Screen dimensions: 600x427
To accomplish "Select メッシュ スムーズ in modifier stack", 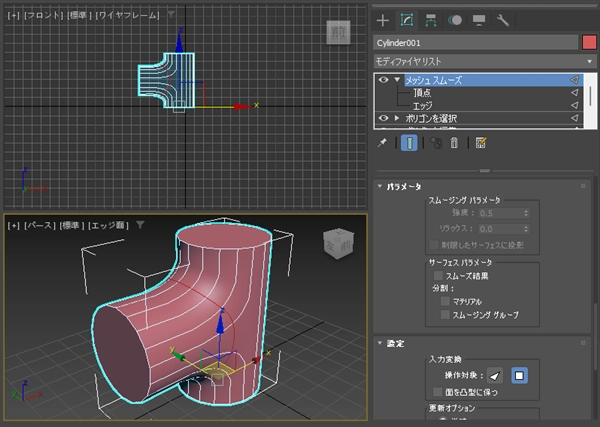I will [434, 80].
